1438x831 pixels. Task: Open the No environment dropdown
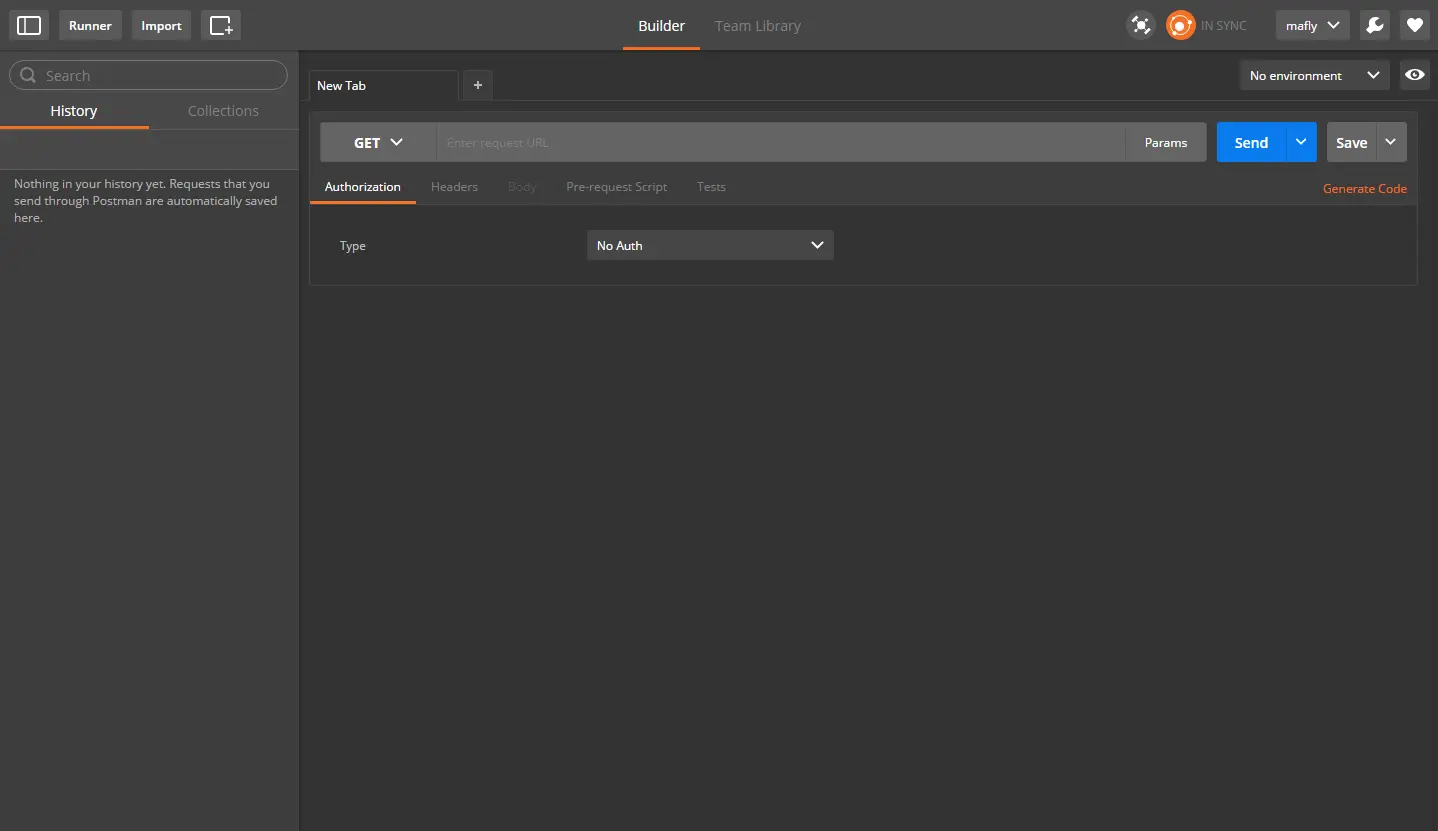coord(1314,75)
